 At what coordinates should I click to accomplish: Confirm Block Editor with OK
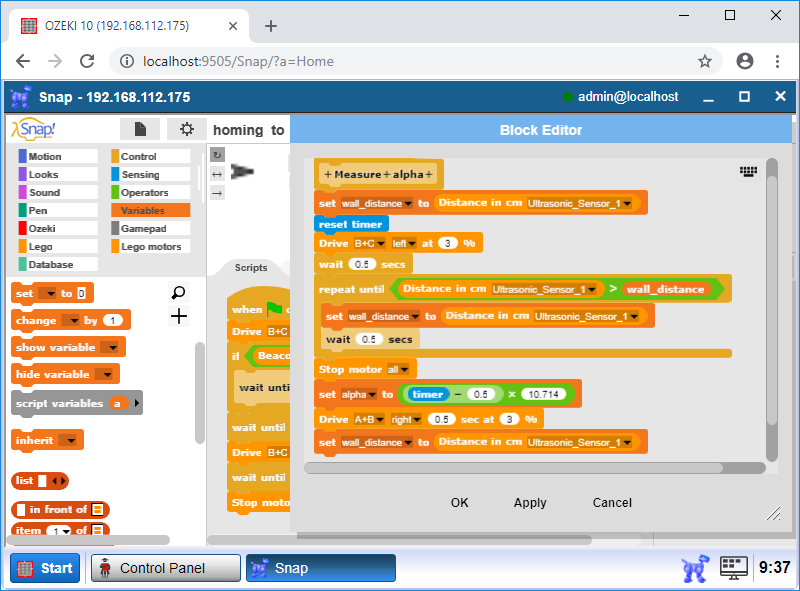[x=459, y=503]
